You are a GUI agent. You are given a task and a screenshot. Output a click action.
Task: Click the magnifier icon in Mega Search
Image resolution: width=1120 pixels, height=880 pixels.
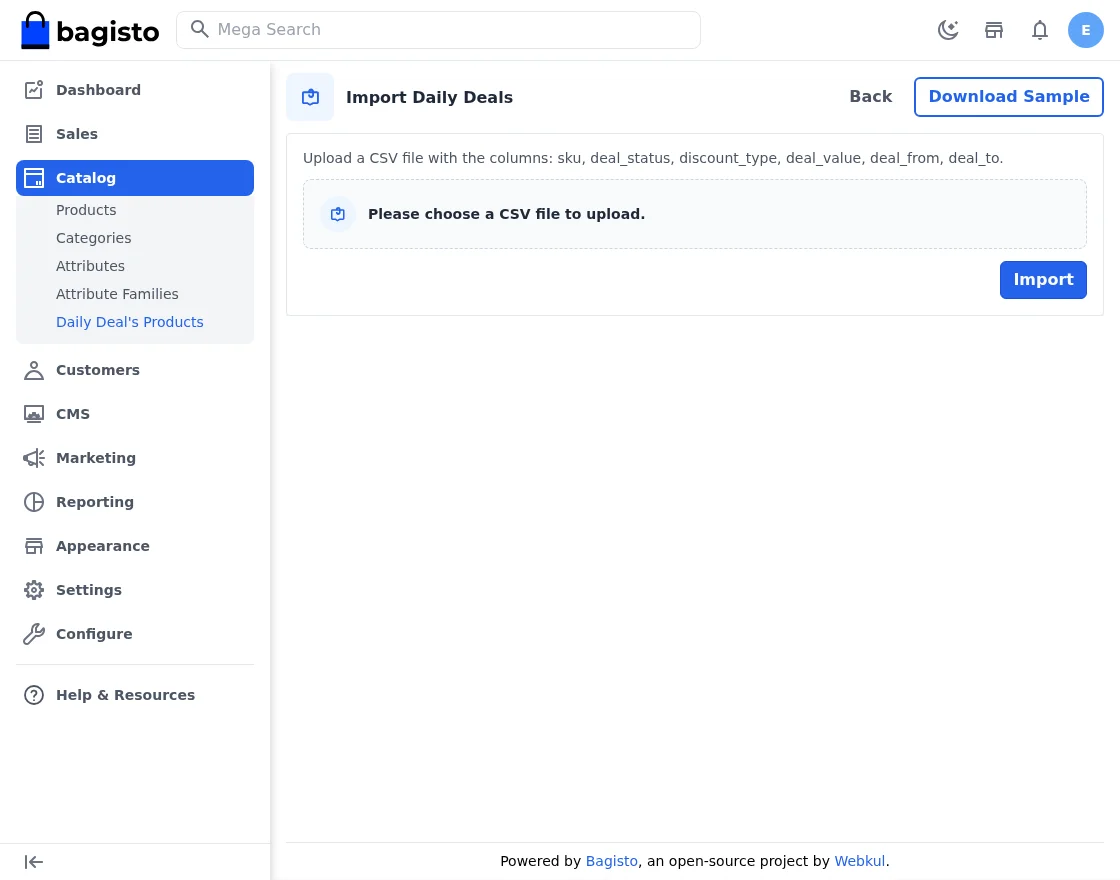point(199,29)
